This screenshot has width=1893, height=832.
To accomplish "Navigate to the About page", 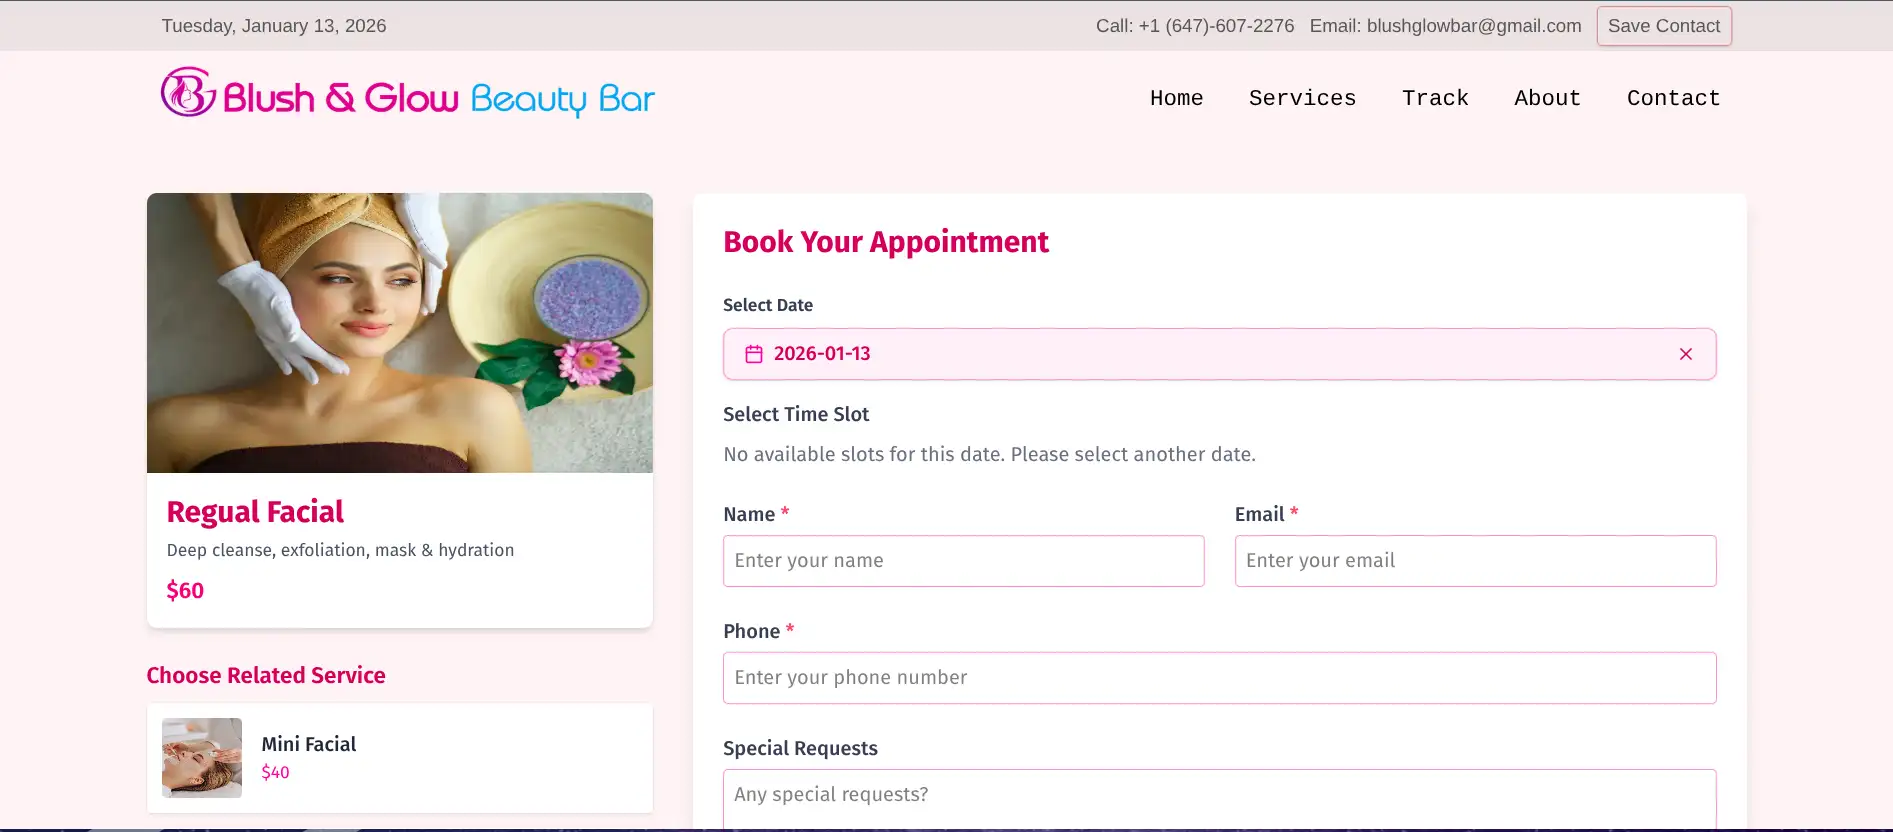I will 1547,98.
